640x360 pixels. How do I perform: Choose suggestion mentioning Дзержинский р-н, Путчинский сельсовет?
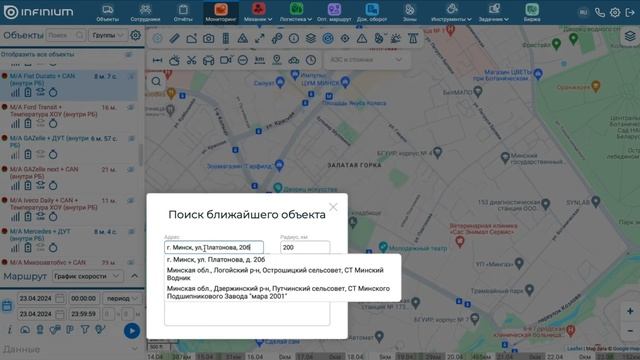(x=282, y=292)
